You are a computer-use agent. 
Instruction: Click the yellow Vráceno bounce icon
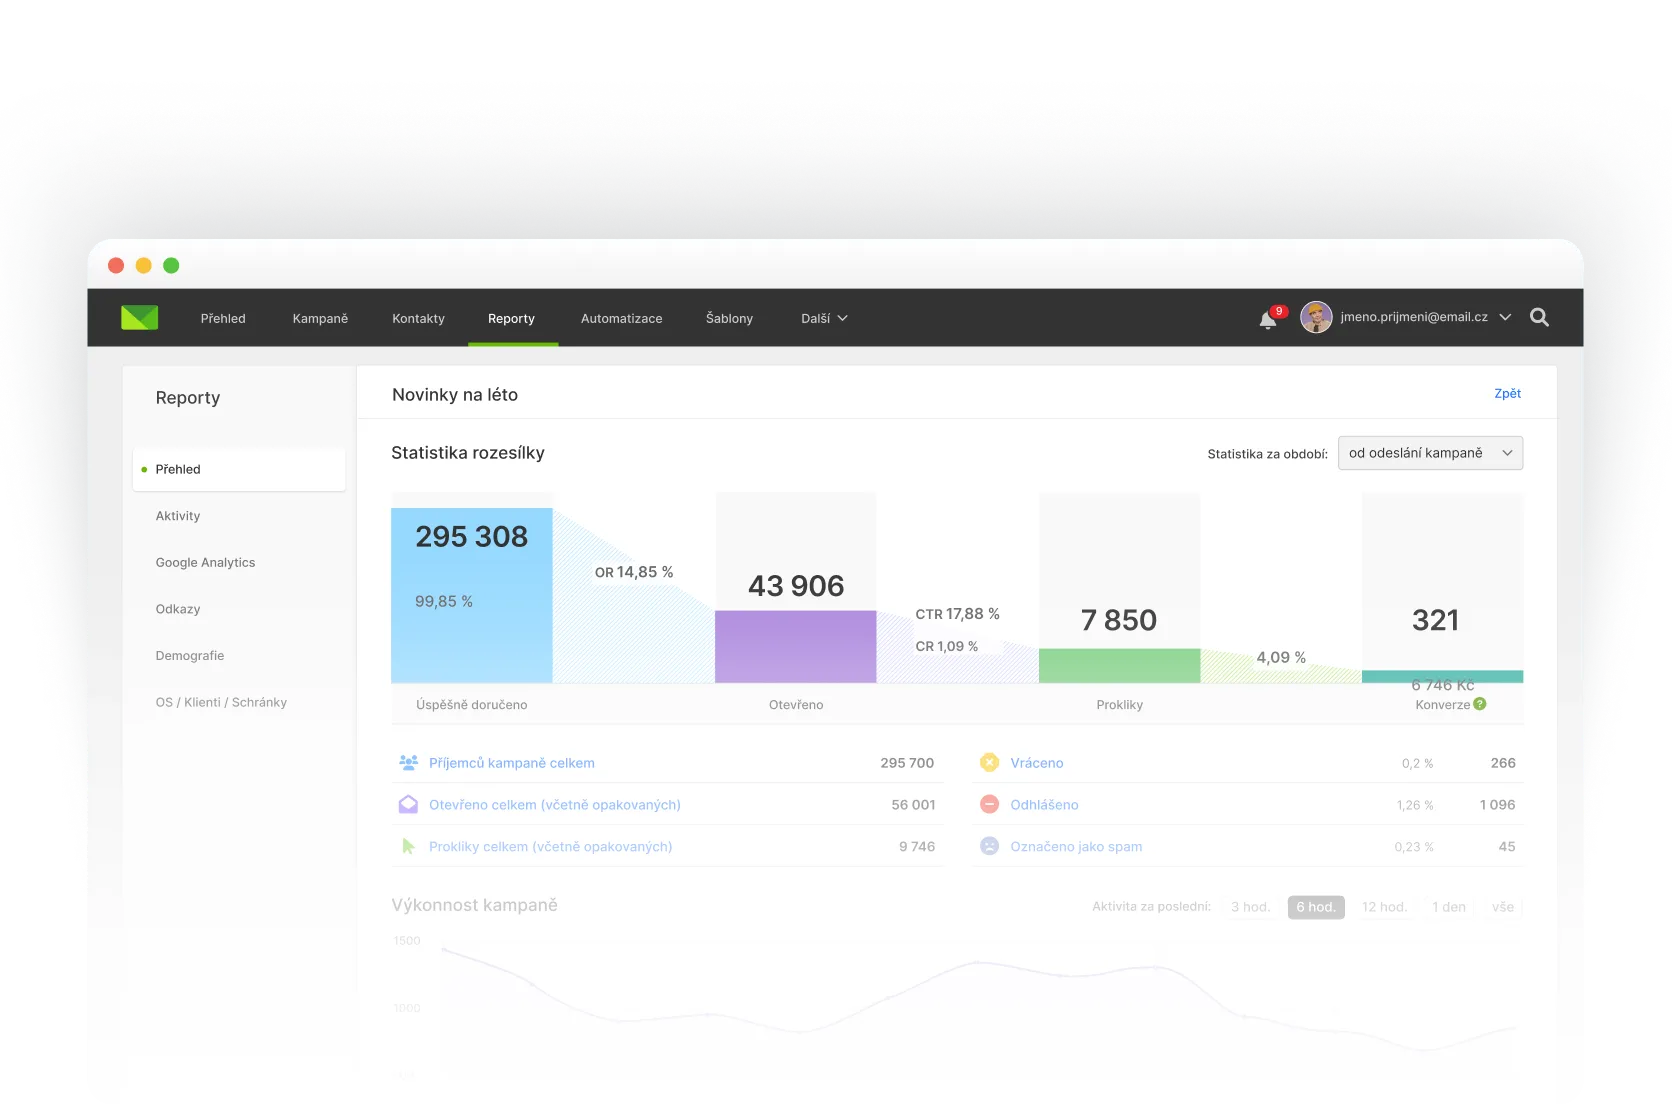(989, 763)
